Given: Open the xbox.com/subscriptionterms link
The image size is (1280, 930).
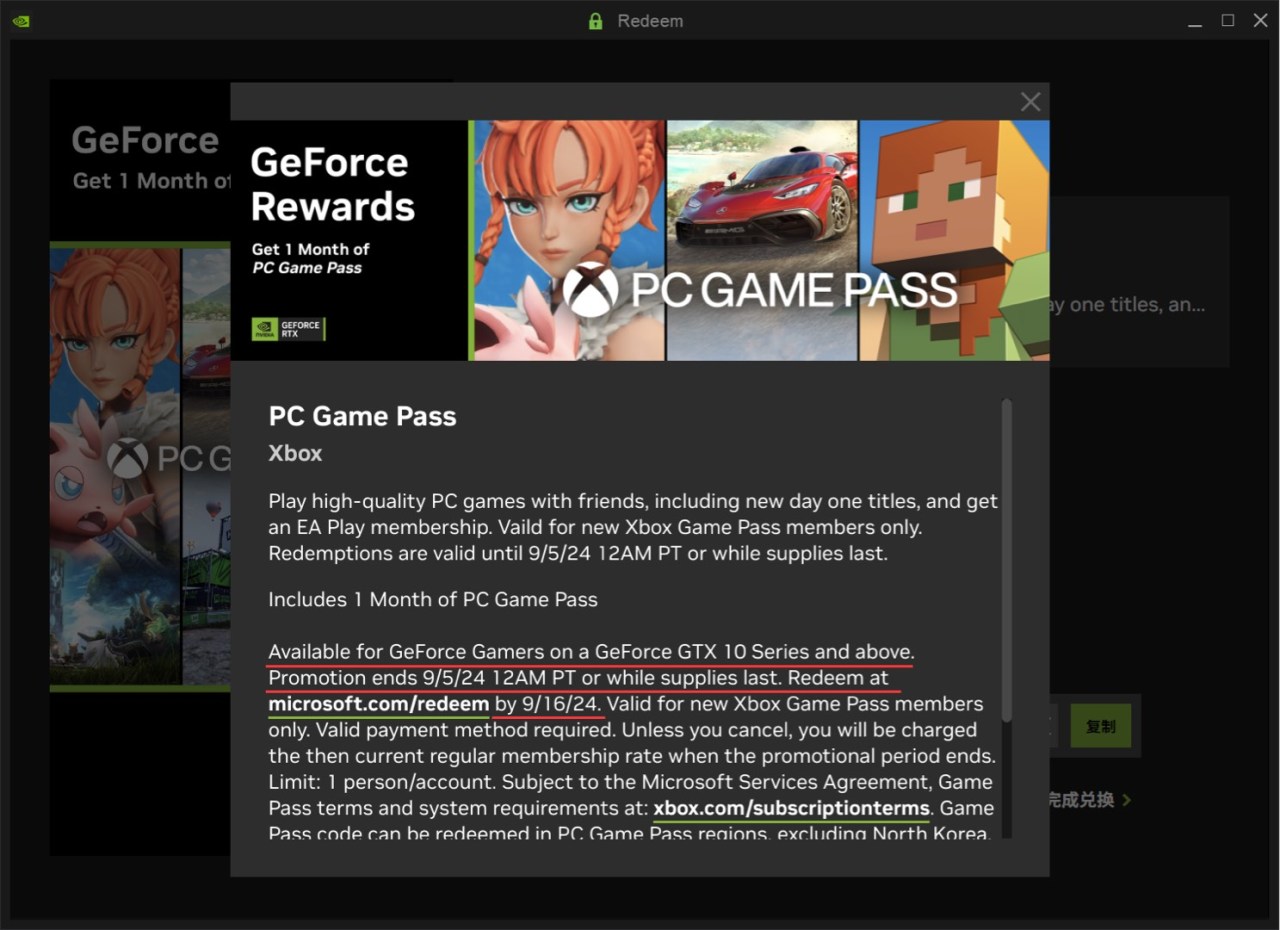Looking at the screenshot, I should pyautogui.click(x=792, y=808).
